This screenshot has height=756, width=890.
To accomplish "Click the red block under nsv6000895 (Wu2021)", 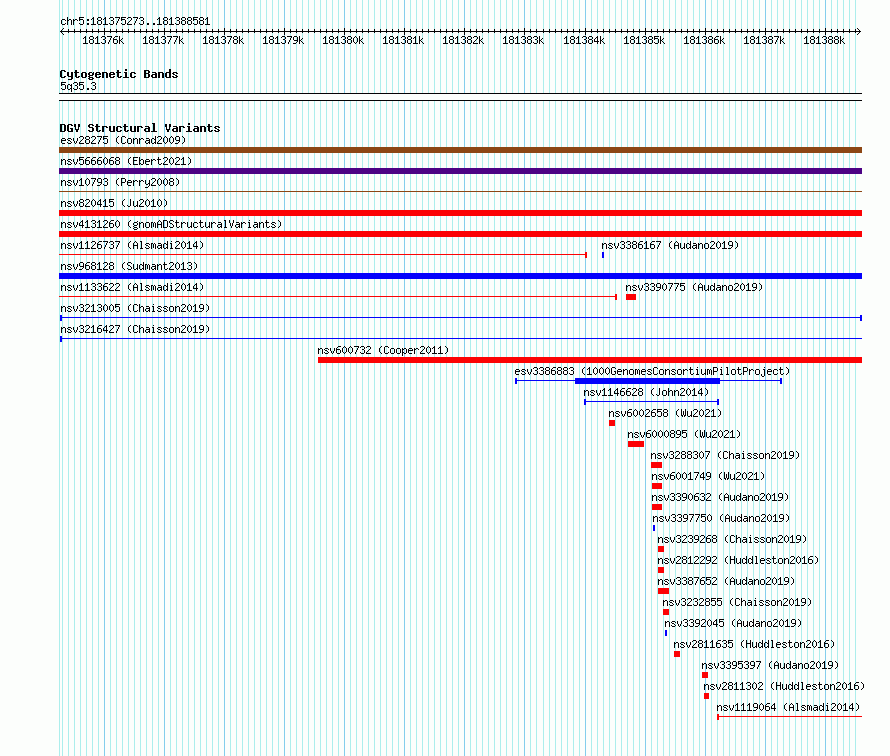I will point(636,444).
